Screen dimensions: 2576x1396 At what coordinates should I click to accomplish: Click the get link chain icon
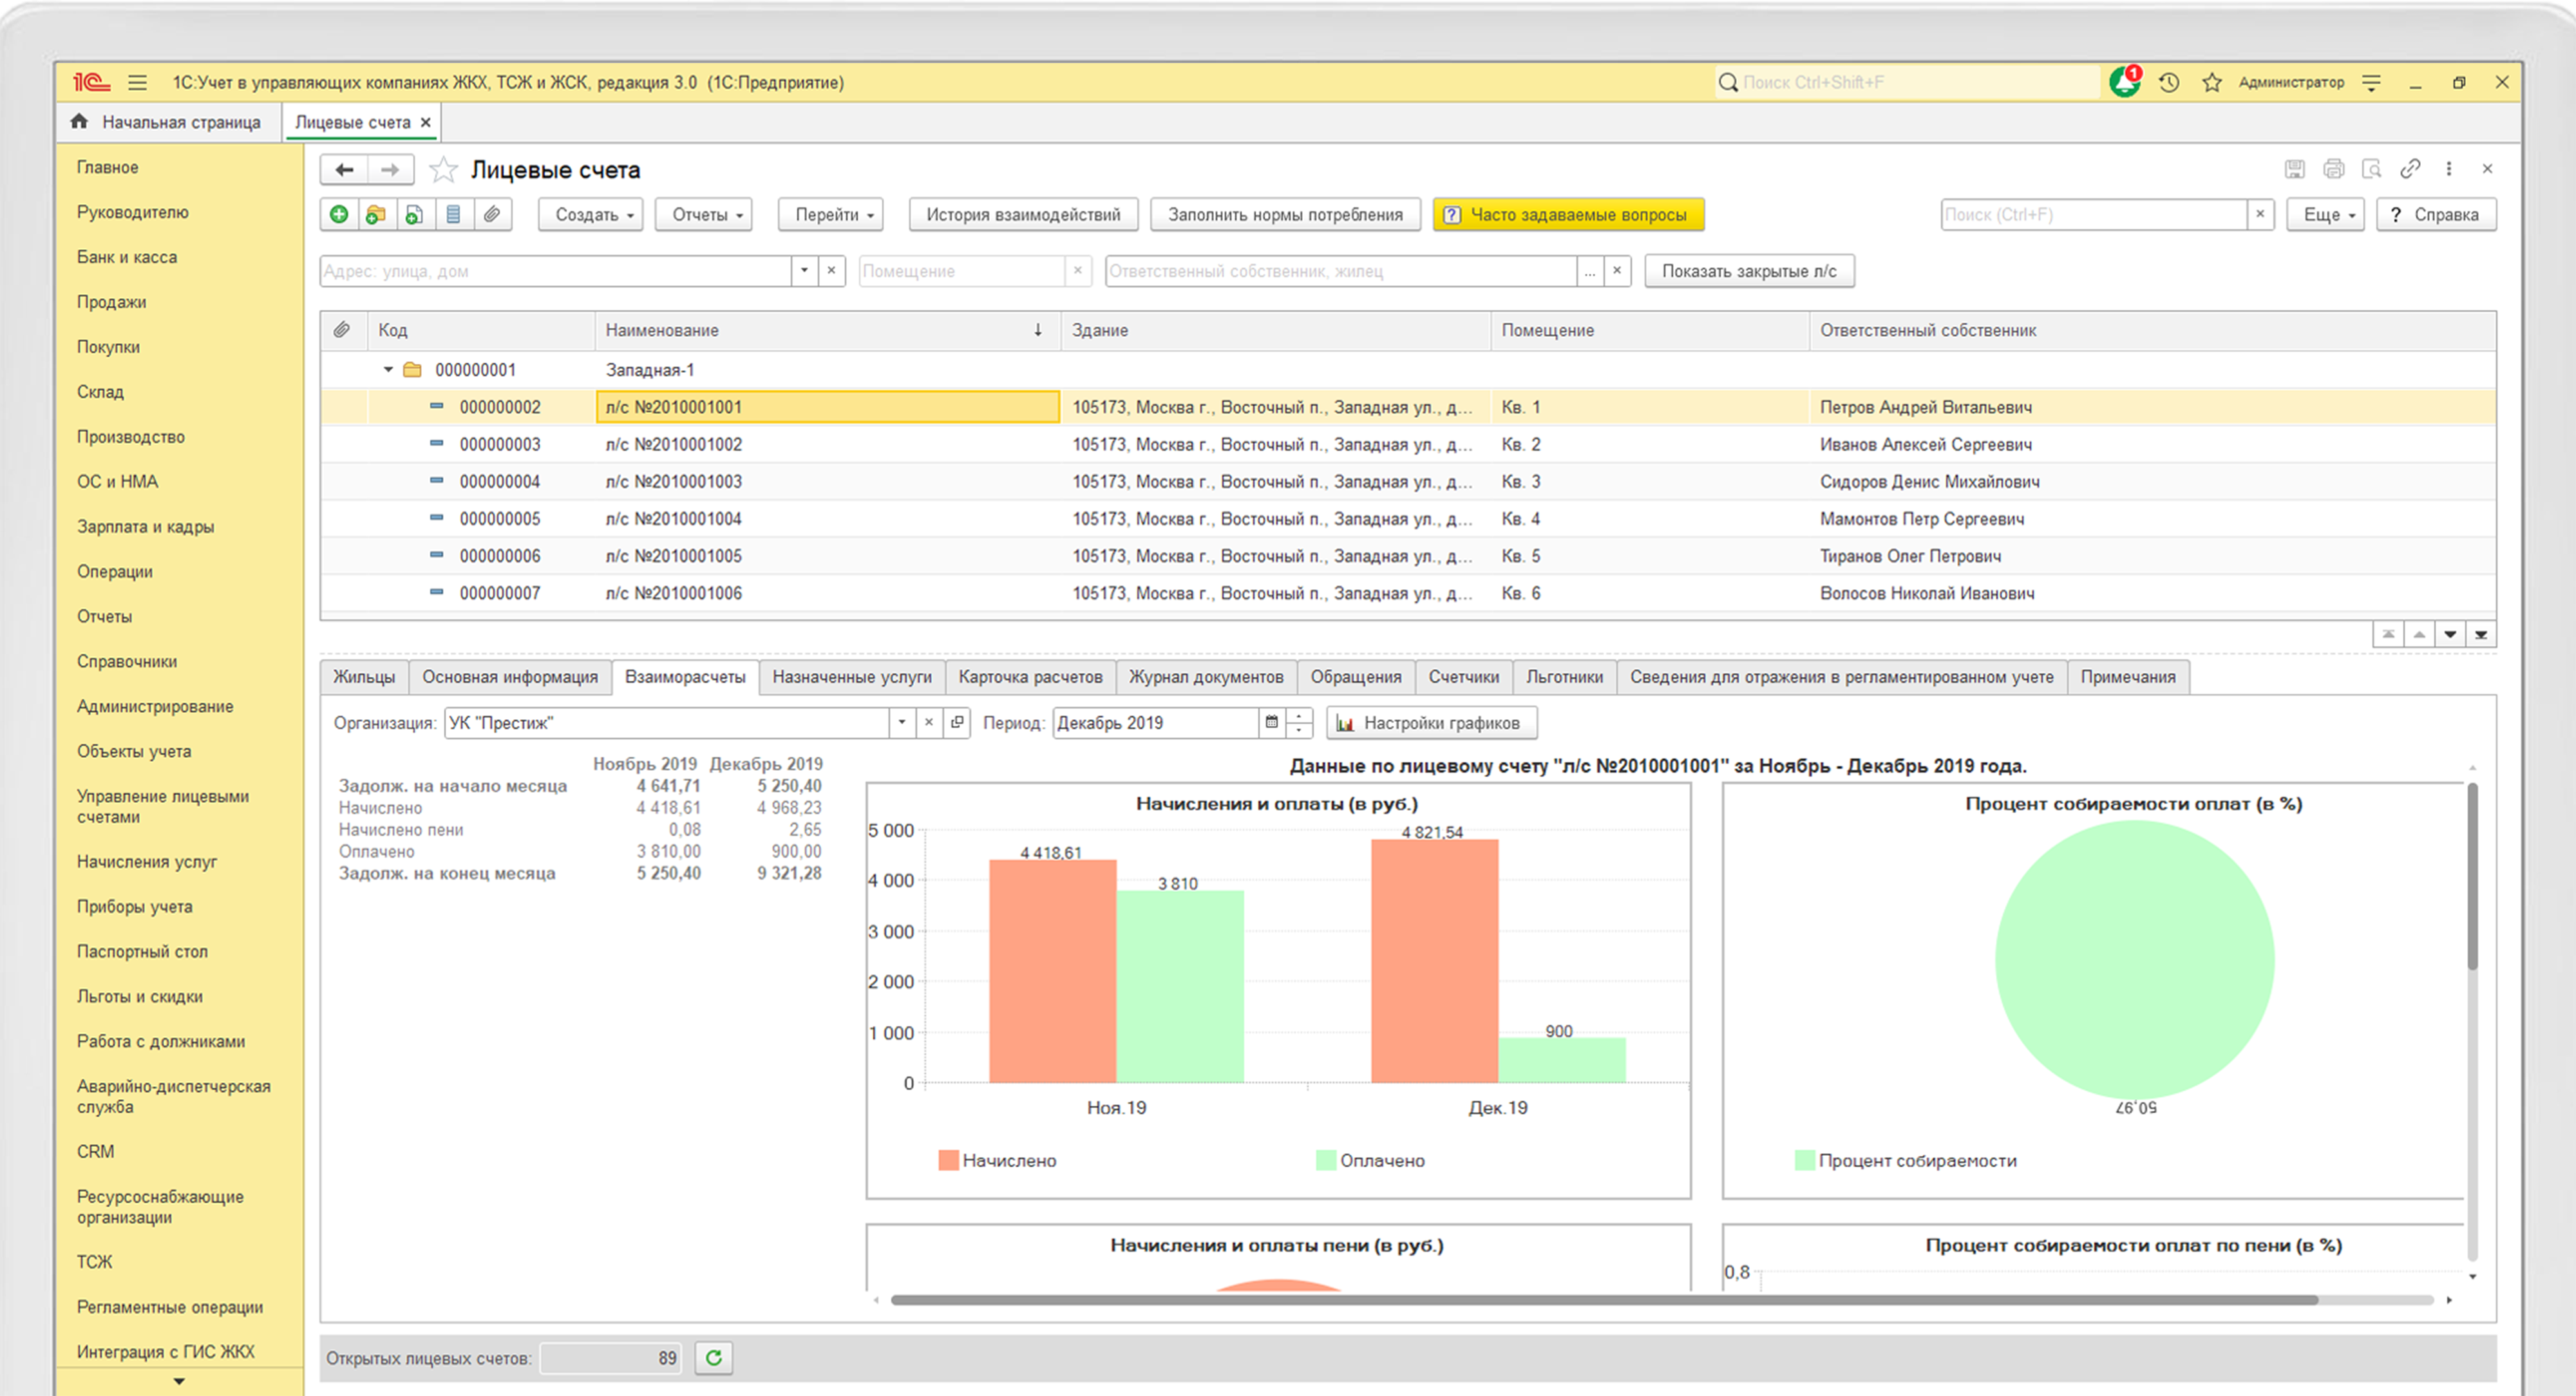pyautogui.click(x=2410, y=169)
